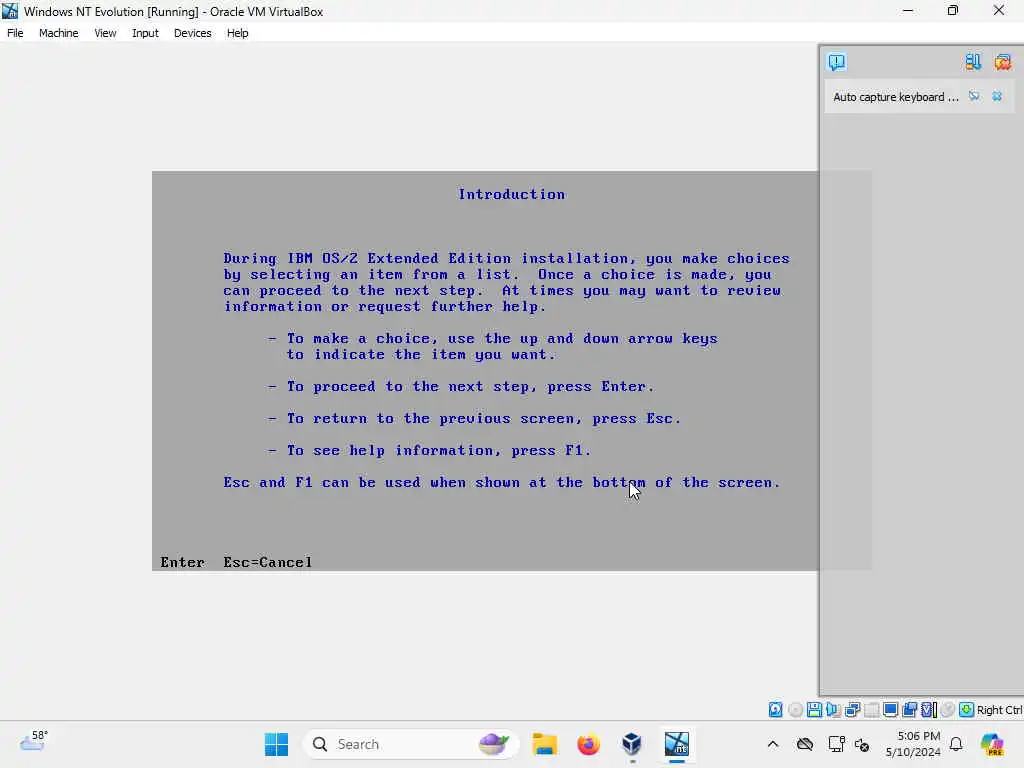The width and height of the screenshot is (1024, 768).
Task: Click the cloud sync tray icon
Action: coord(805,744)
